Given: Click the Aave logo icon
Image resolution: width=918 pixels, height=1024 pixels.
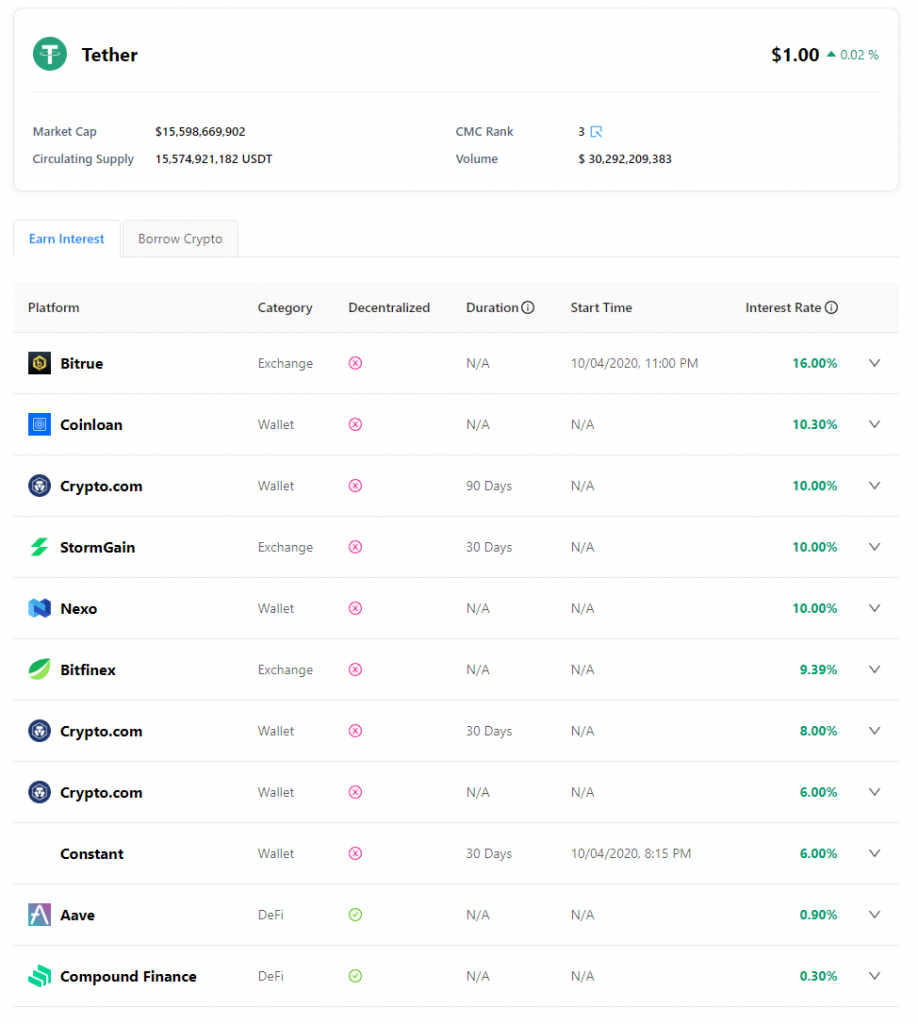Looking at the screenshot, I should (x=39, y=915).
